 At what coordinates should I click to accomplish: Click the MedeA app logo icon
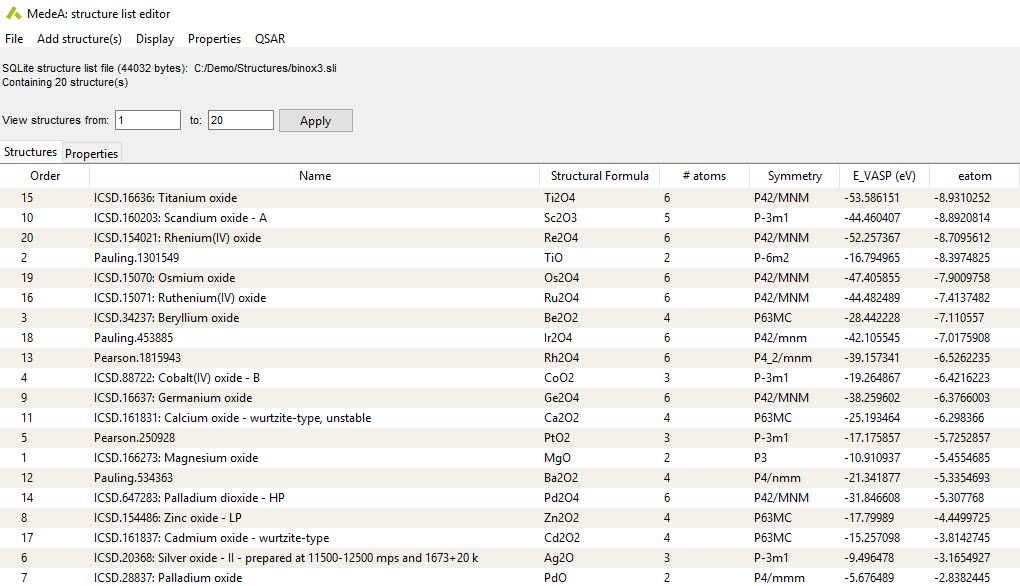[x=13, y=14]
